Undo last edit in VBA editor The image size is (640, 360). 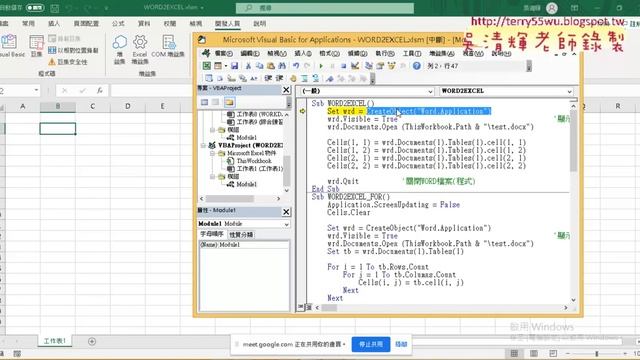296,66
